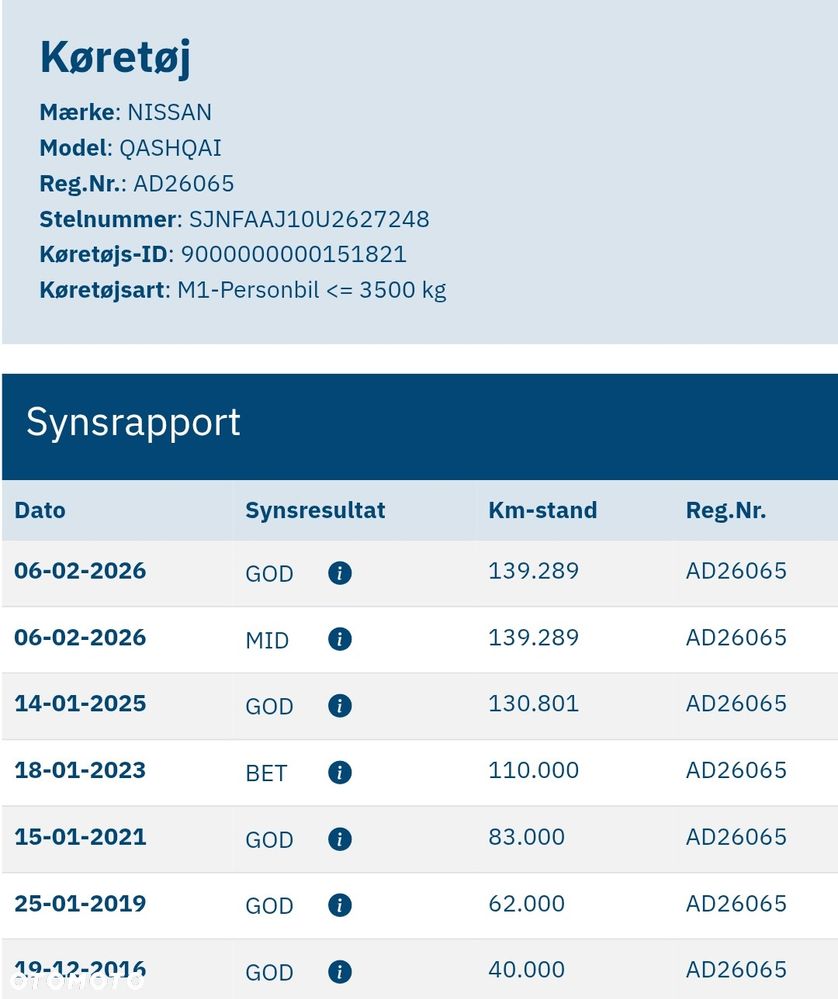Click the info icon beside BET result
838x999 pixels.
340,772
